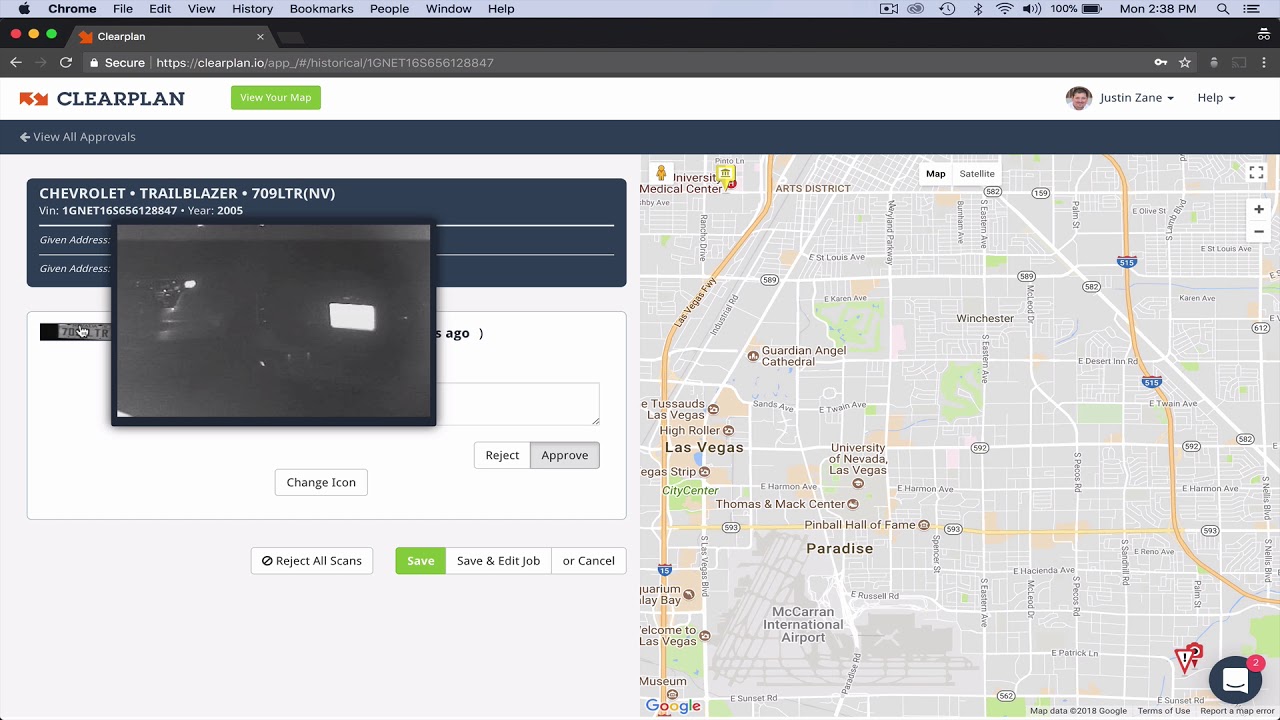Switch map to Map view
This screenshot has height=720, width=1280.
click(935, 174)
